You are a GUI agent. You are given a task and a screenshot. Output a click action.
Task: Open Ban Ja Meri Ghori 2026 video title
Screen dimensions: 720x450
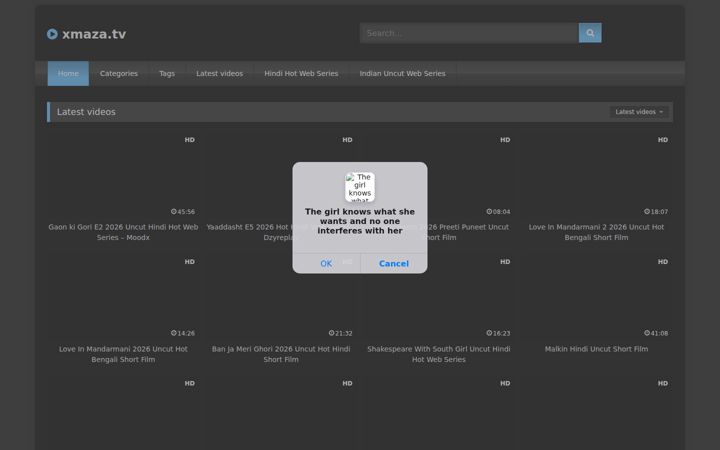281,354
